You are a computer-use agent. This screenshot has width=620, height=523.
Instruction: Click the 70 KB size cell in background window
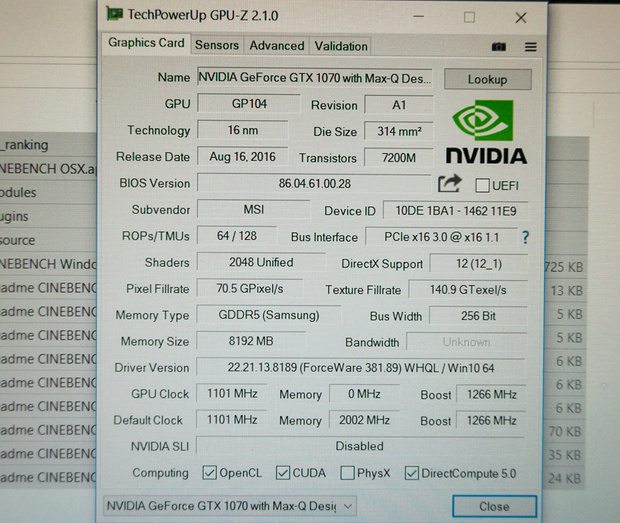565,431
